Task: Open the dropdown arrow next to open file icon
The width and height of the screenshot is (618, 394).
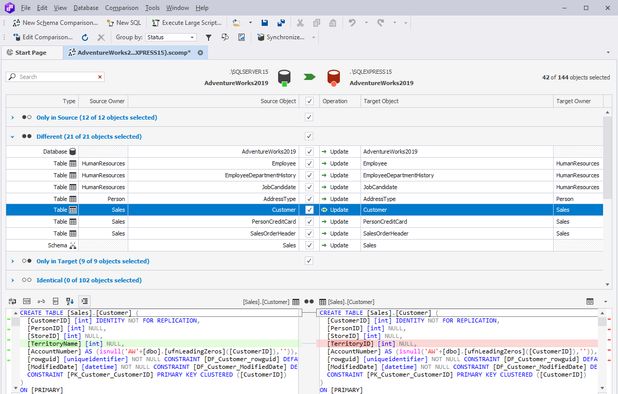Action: point(250,23)
